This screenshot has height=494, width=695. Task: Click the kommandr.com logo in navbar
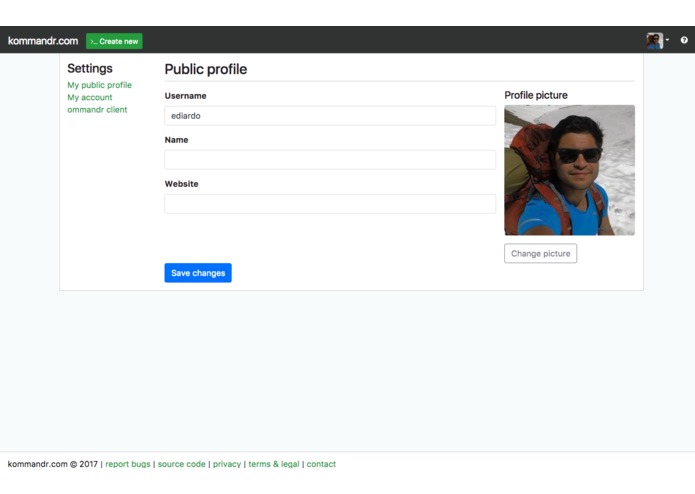(x=43, y=41)
